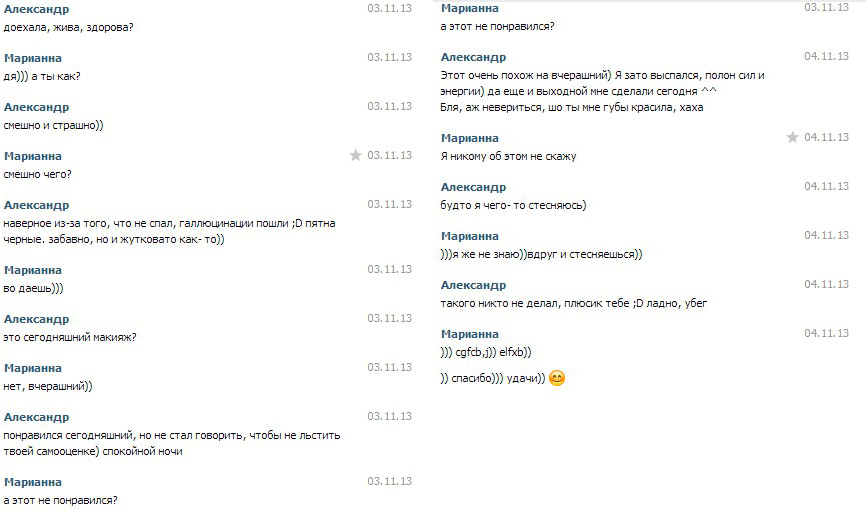Select Александр's name above 'это сегодняшний макияж?'
The image size is (866, 516).
36,320
